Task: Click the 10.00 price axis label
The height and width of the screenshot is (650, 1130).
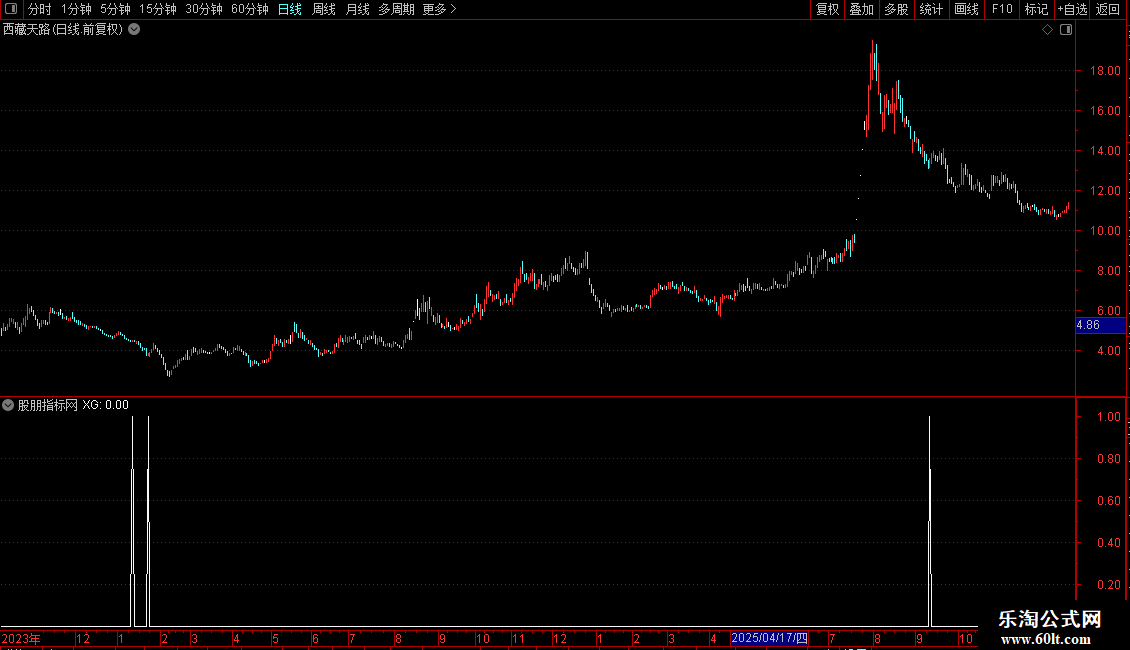Action: point(1105,231)
